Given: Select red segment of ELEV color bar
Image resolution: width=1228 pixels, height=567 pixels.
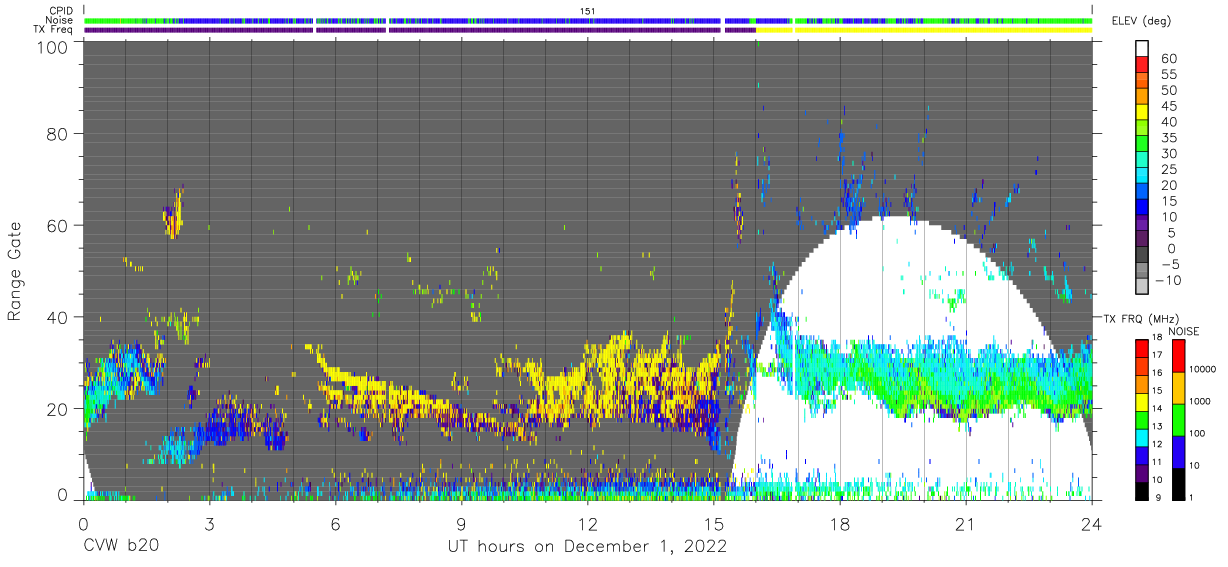Looking at the screenshot, I should pyautogui.click(x=1142, y=63).
